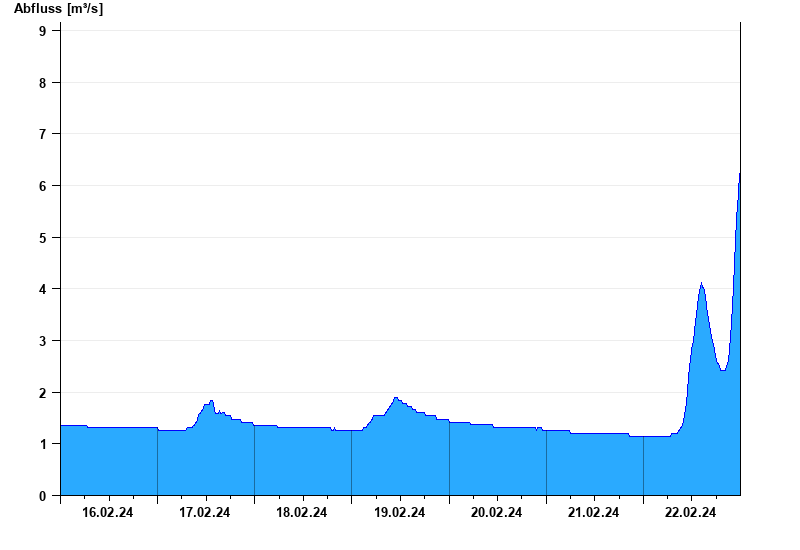Click the y-axis value 2
800x550 pixels.
click(42, 393)
